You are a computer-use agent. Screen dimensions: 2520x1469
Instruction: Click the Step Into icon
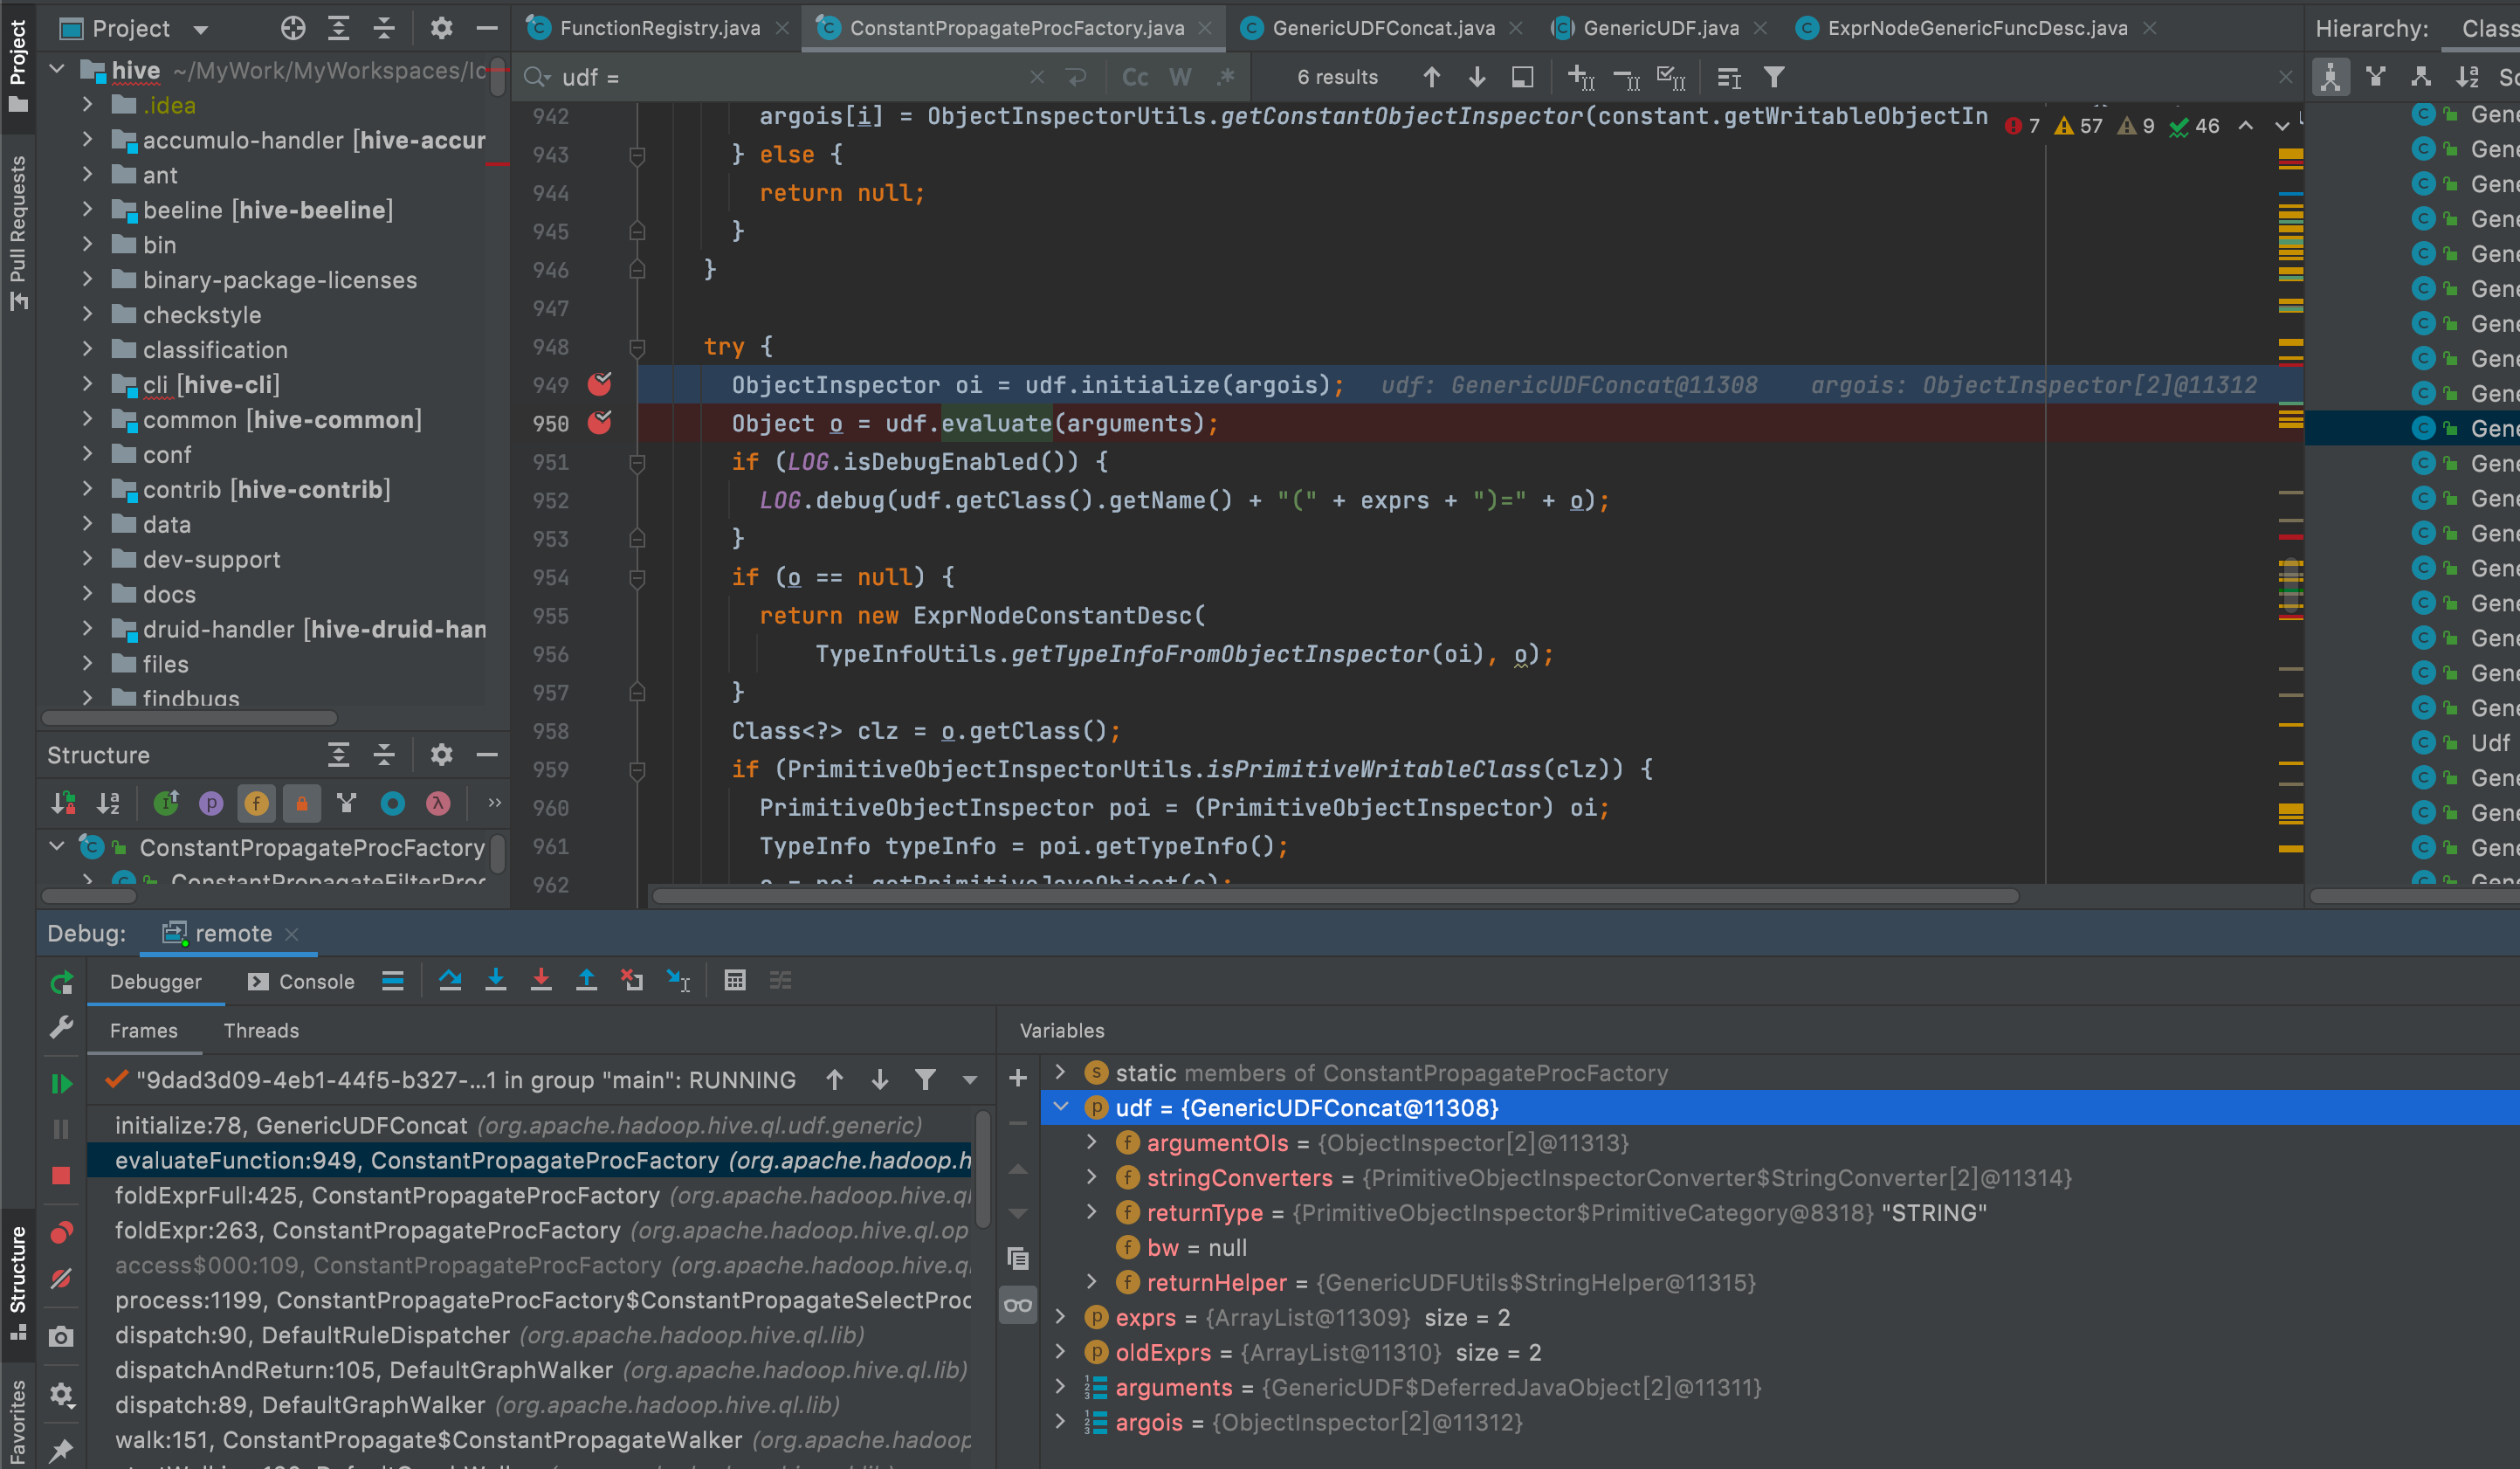point(495,980)
